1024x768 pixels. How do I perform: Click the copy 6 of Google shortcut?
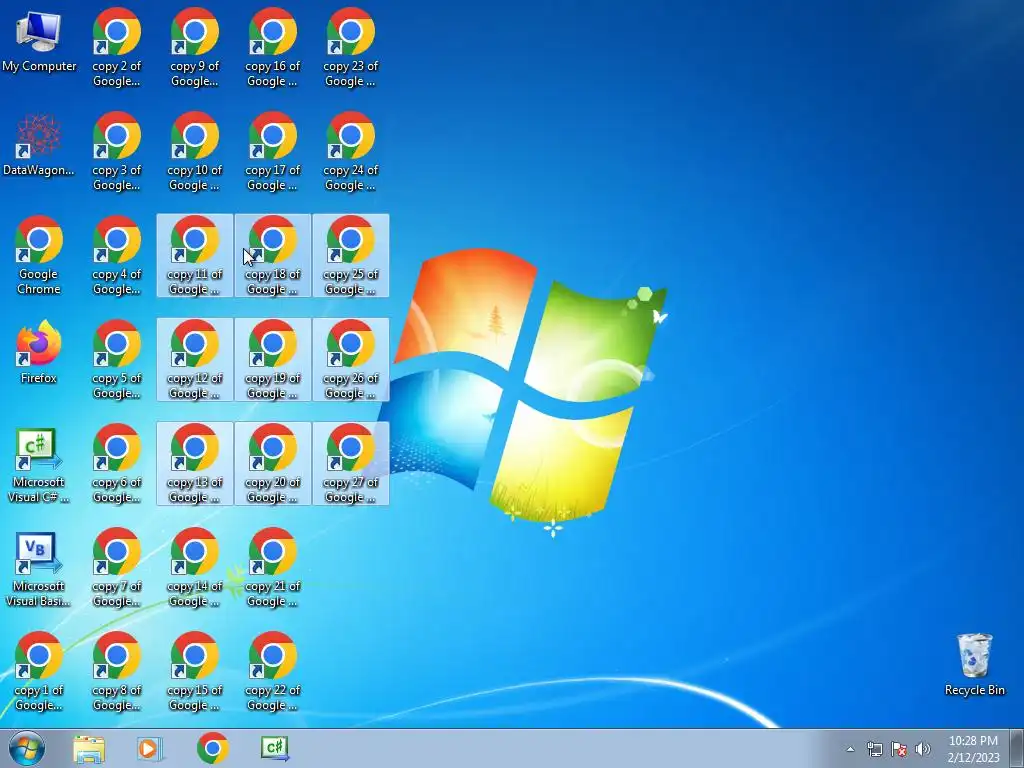[116, 463]
